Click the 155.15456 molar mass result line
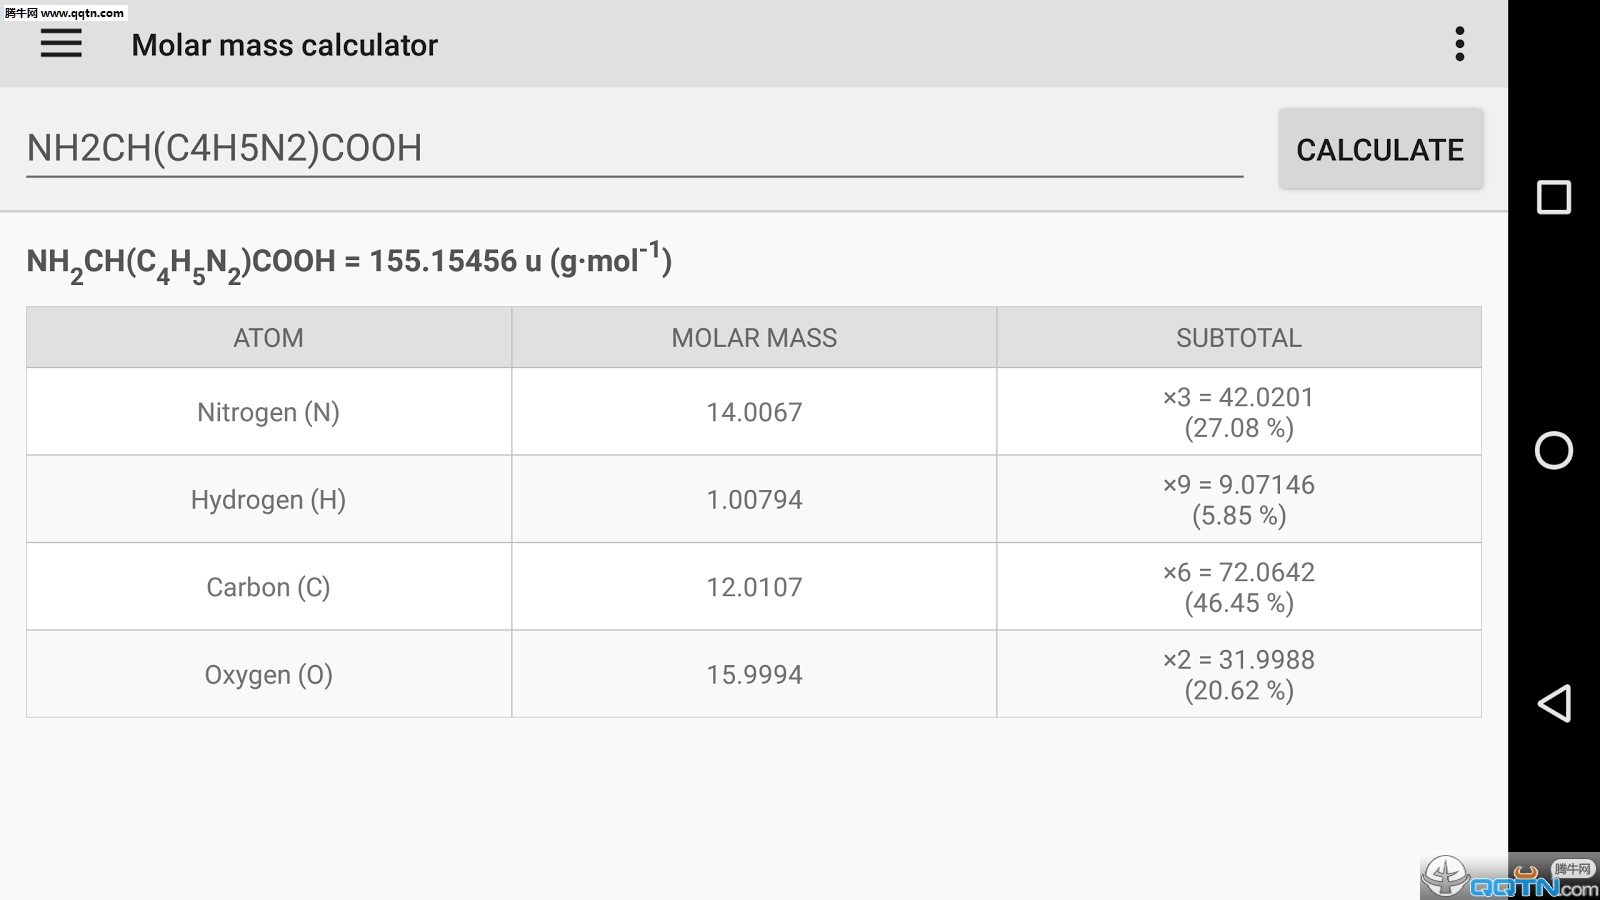The height and width of the screenshot is (900, 1600). (x=349, y=262)
